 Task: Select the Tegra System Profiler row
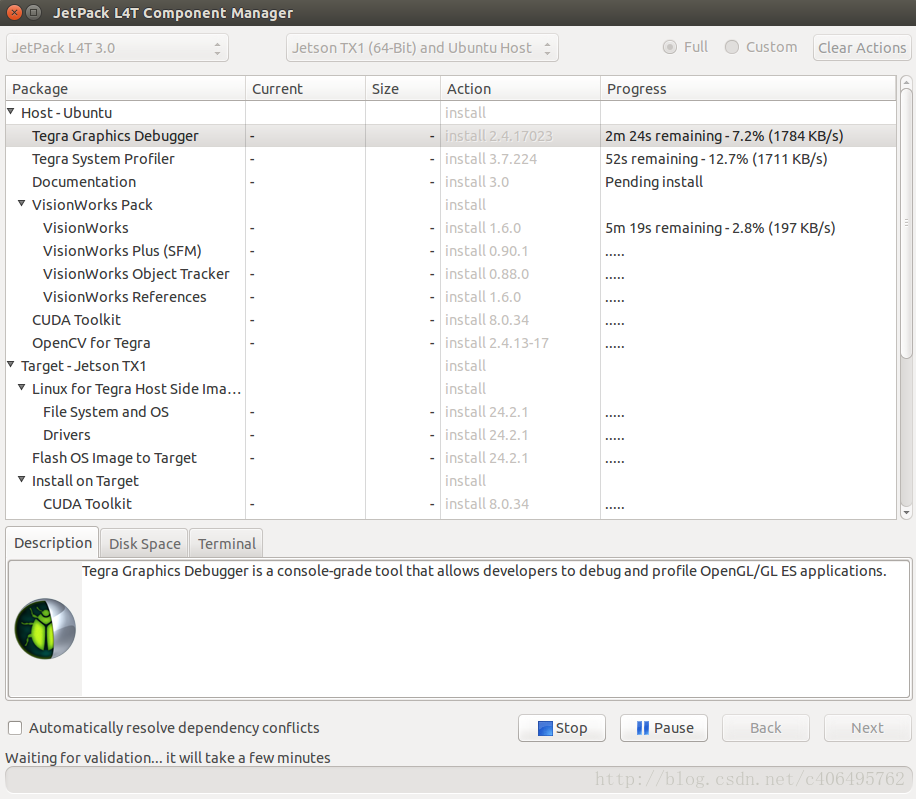(451, 159)
